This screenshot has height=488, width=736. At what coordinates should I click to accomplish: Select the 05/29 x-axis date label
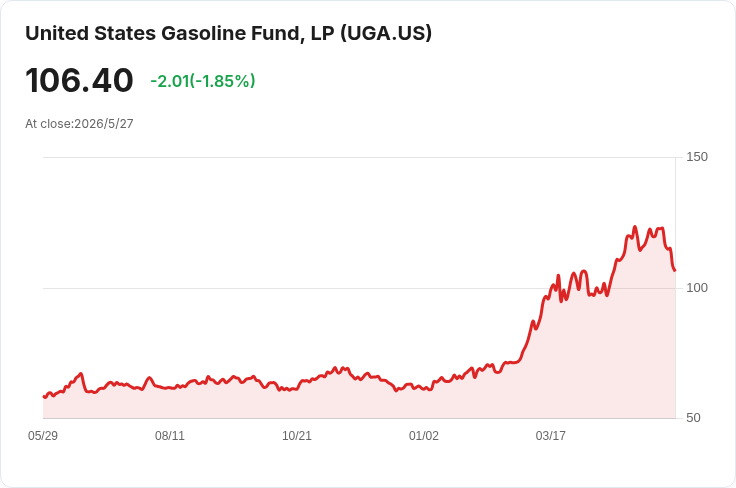point(43,436)
